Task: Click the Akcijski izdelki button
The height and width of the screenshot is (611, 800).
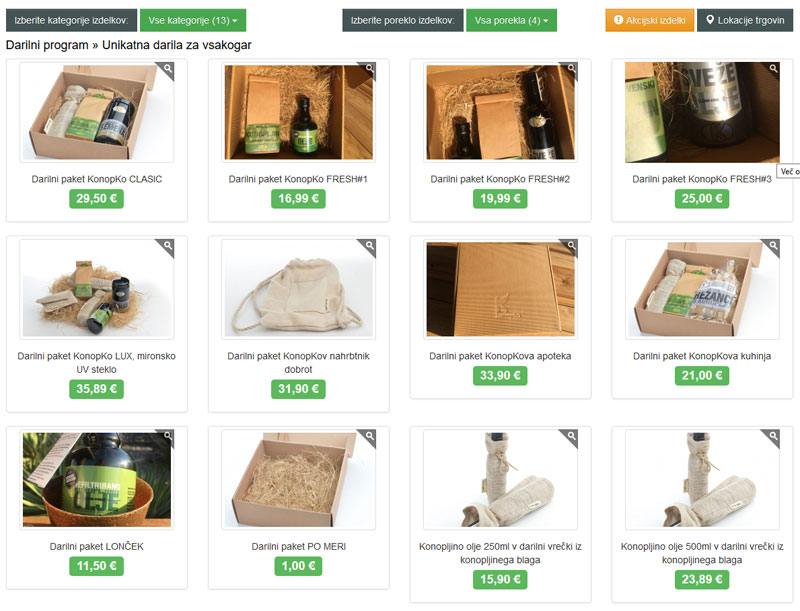Action: point(649,20)
